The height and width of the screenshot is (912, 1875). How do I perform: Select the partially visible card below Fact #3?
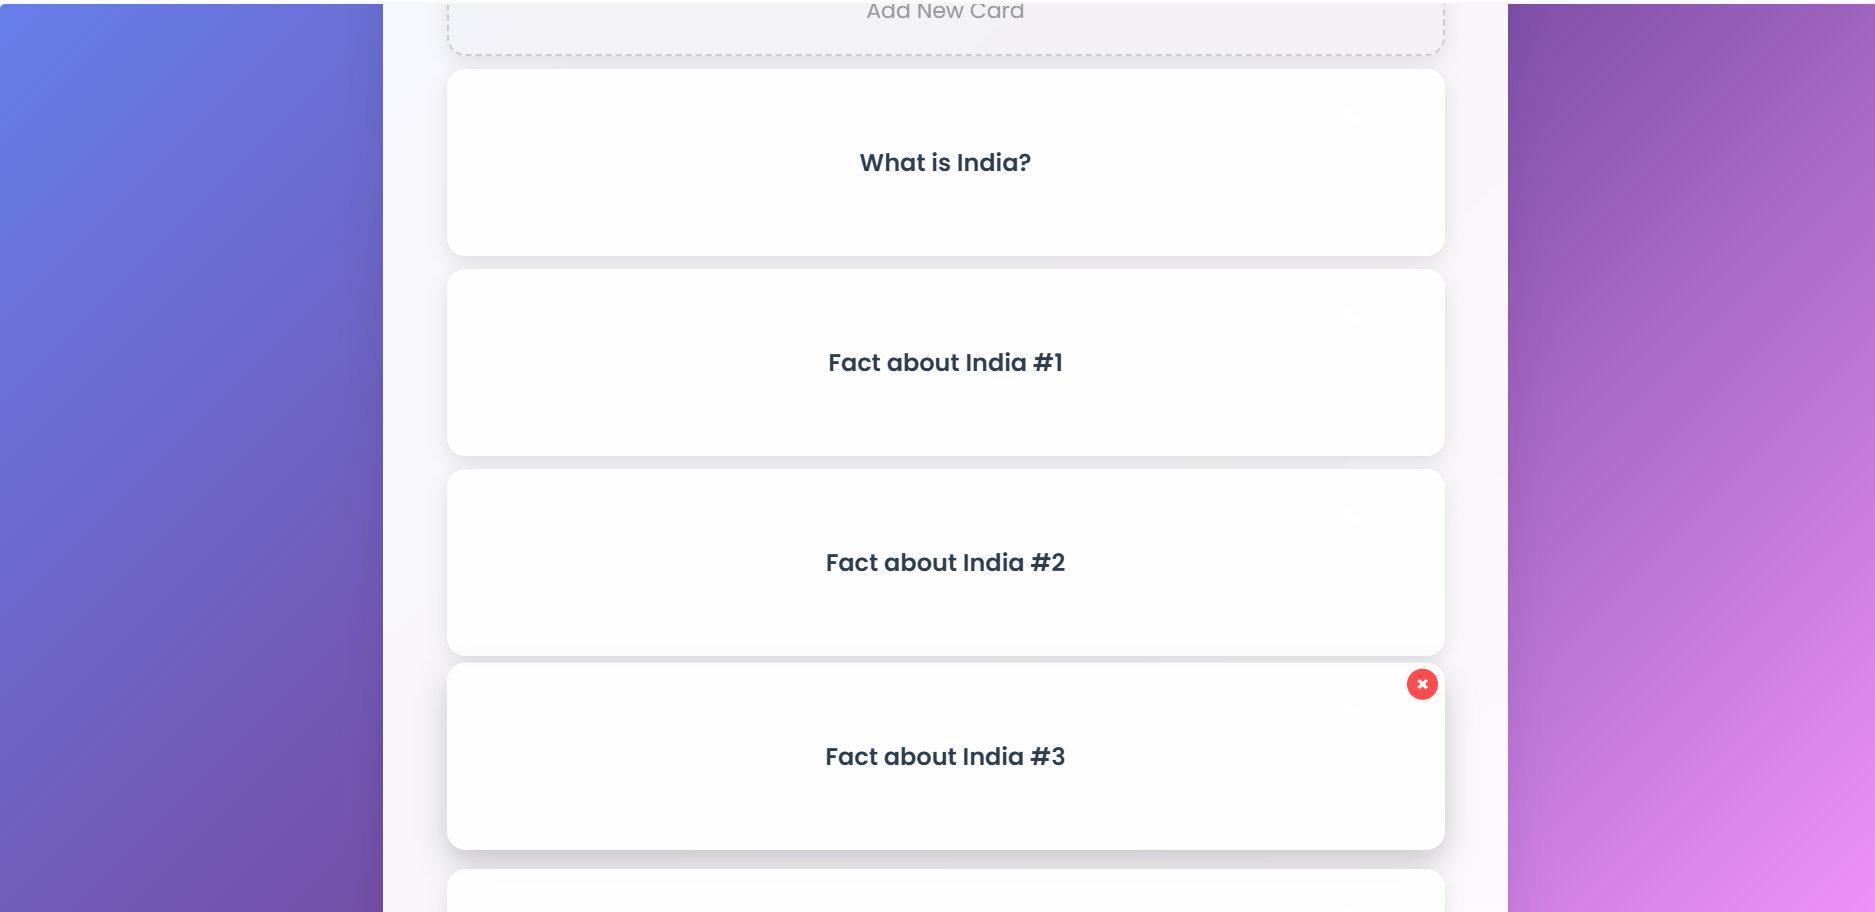(x=945, y=892)
